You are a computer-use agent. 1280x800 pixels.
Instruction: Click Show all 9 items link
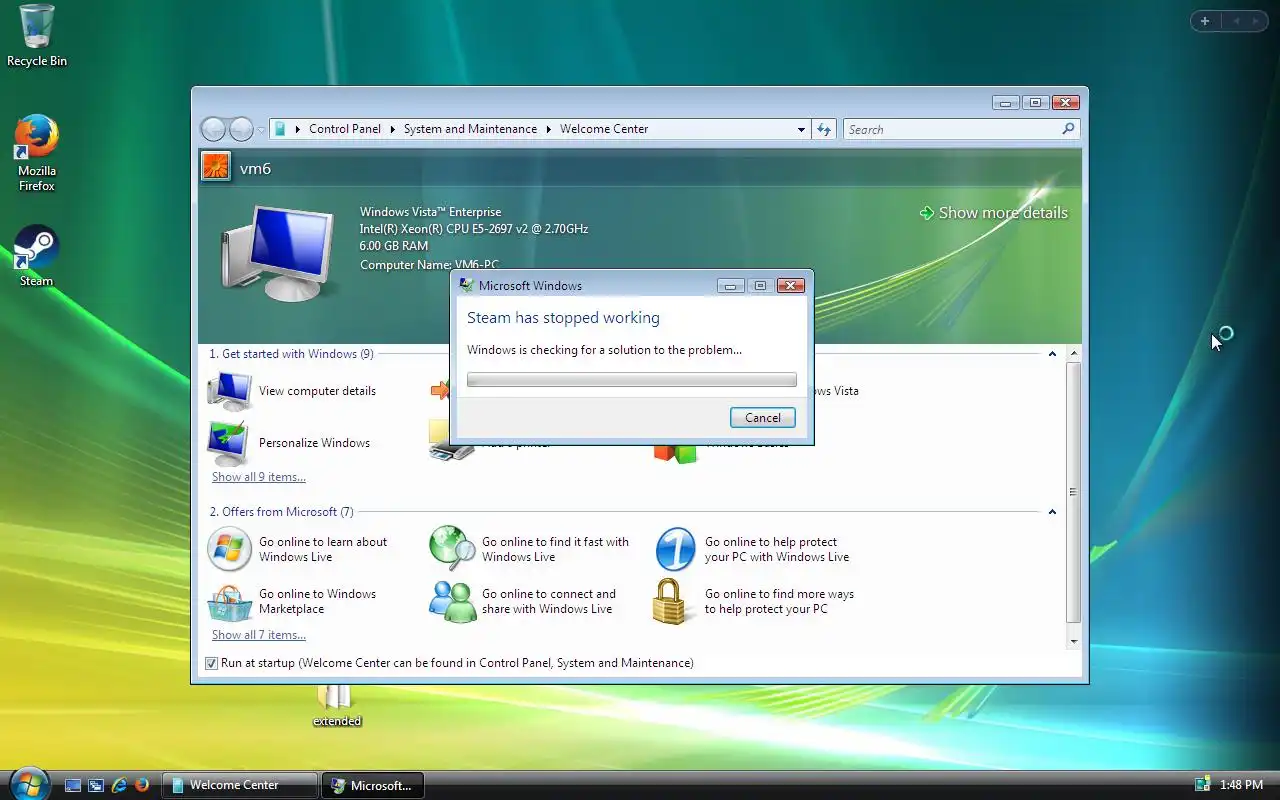pos(259,477)
